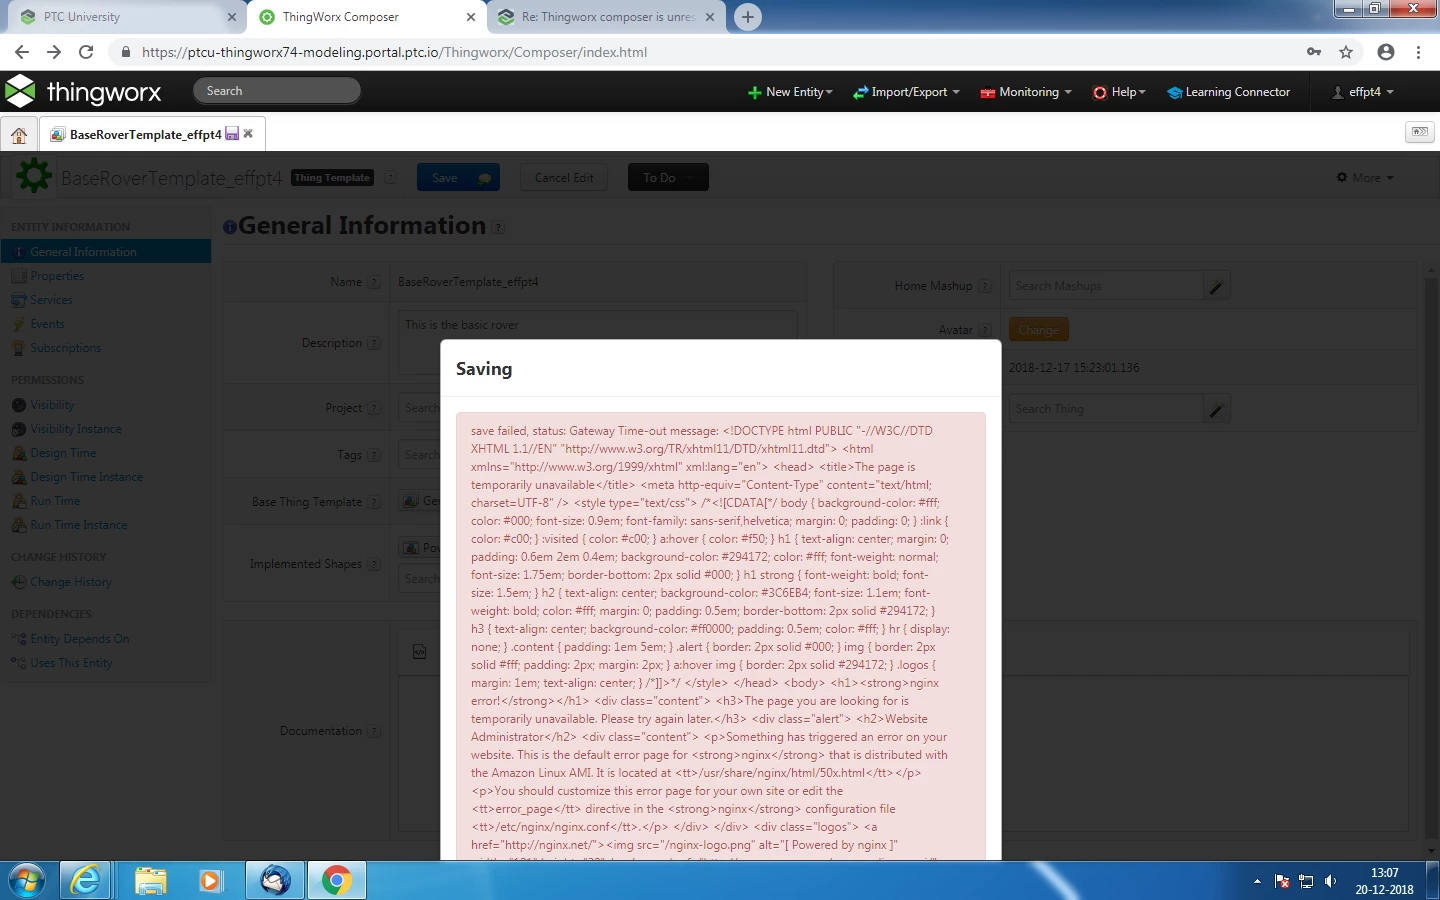The image size is (1440, 900).
Task: Expand the Import/Export menu
Action: coord(906,92)
